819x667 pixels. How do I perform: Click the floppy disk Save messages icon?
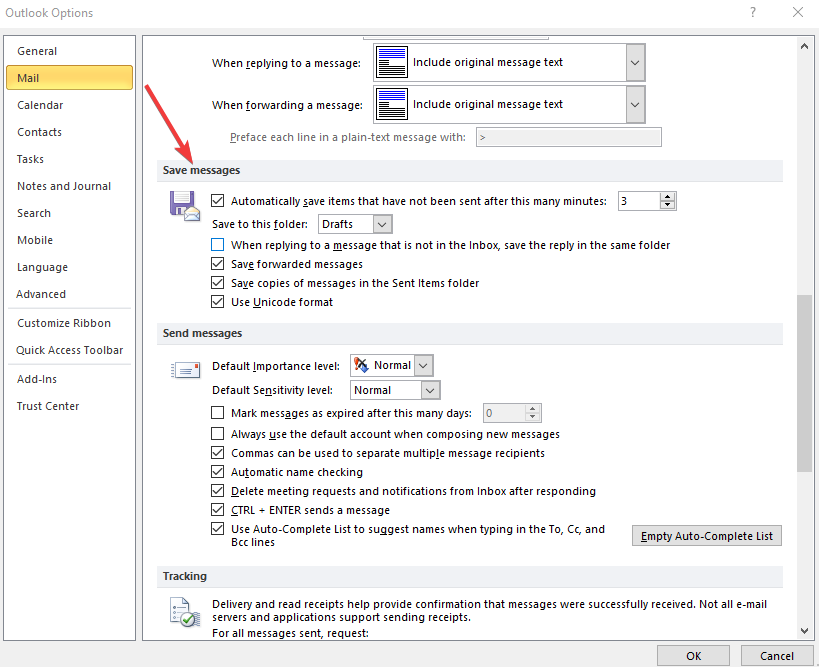pyautogui.click(x=185, y=205)
